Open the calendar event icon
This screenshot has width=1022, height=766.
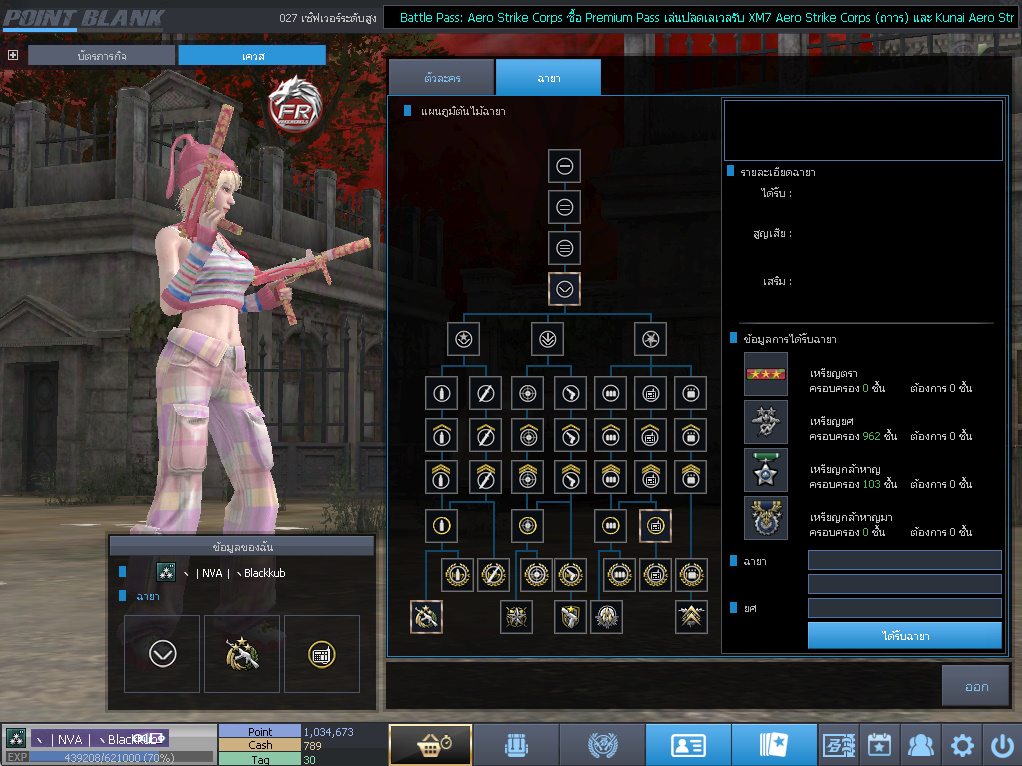878,745
